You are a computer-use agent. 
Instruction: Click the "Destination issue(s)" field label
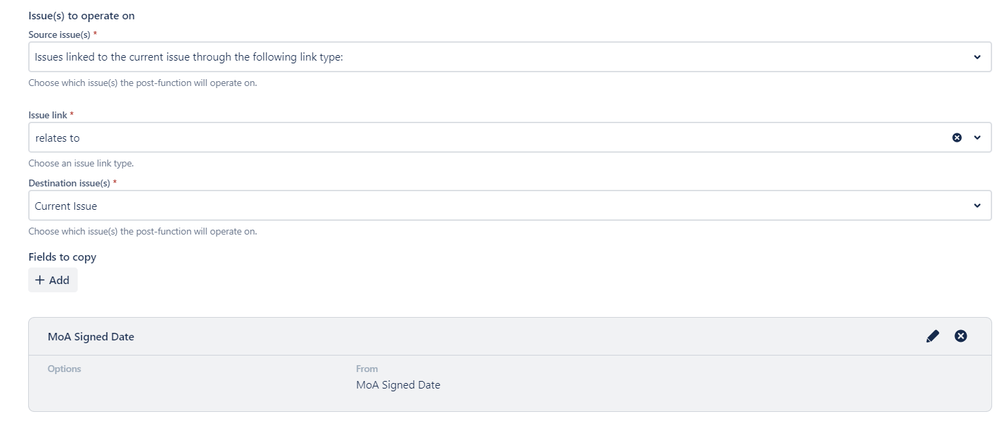(69, 184)
